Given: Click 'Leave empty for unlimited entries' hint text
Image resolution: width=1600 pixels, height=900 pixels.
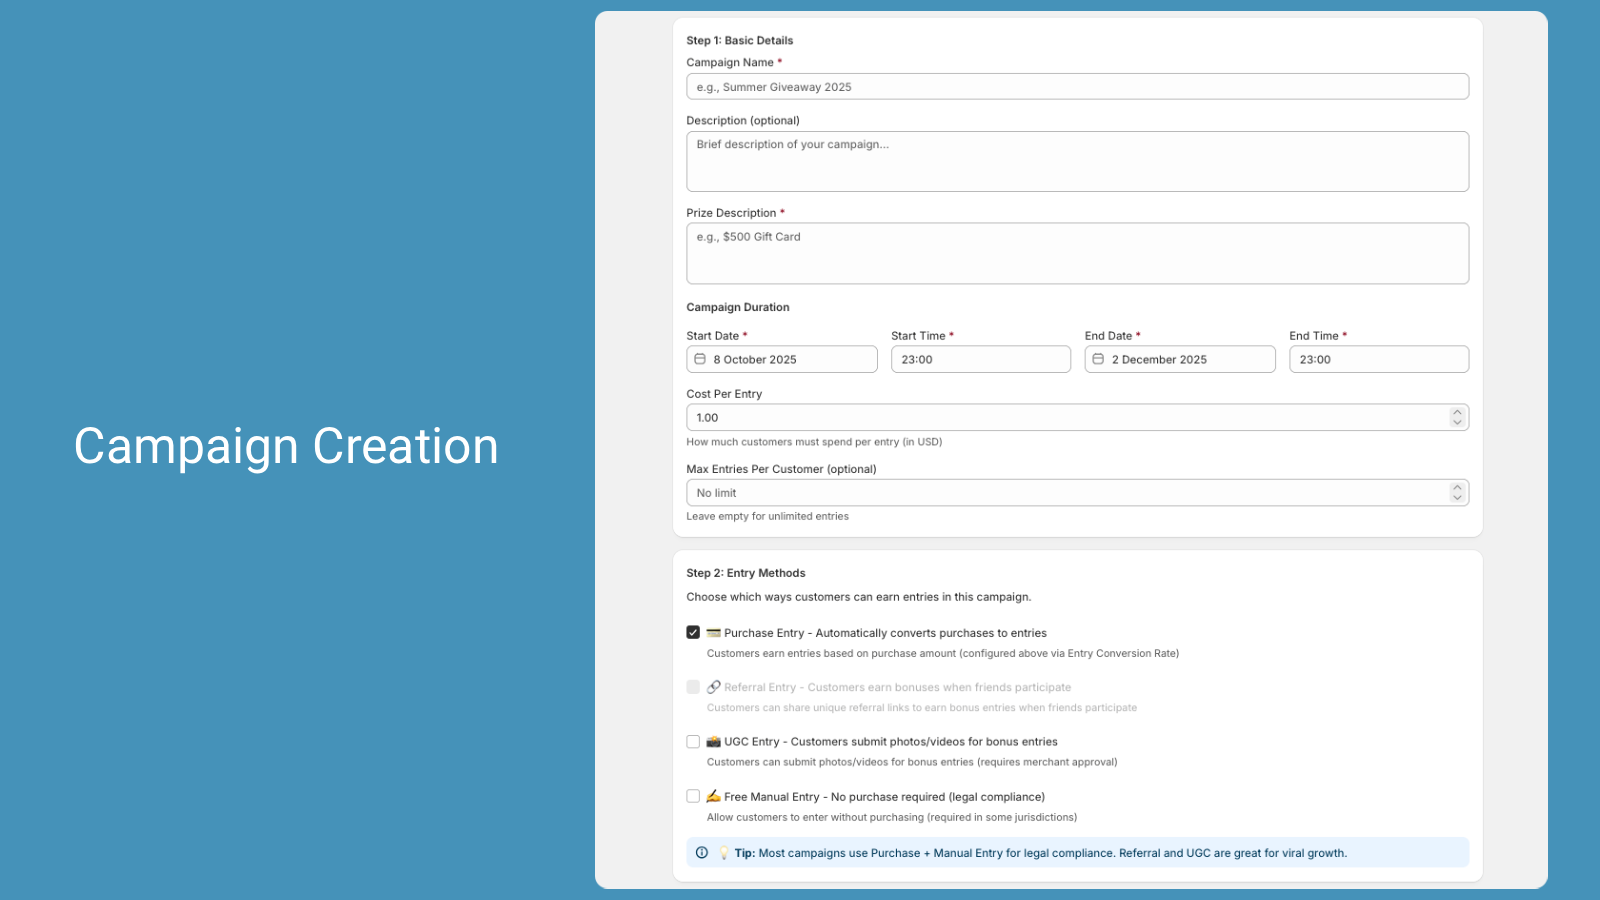Looking at the screenshot, I should coord(767,516).
